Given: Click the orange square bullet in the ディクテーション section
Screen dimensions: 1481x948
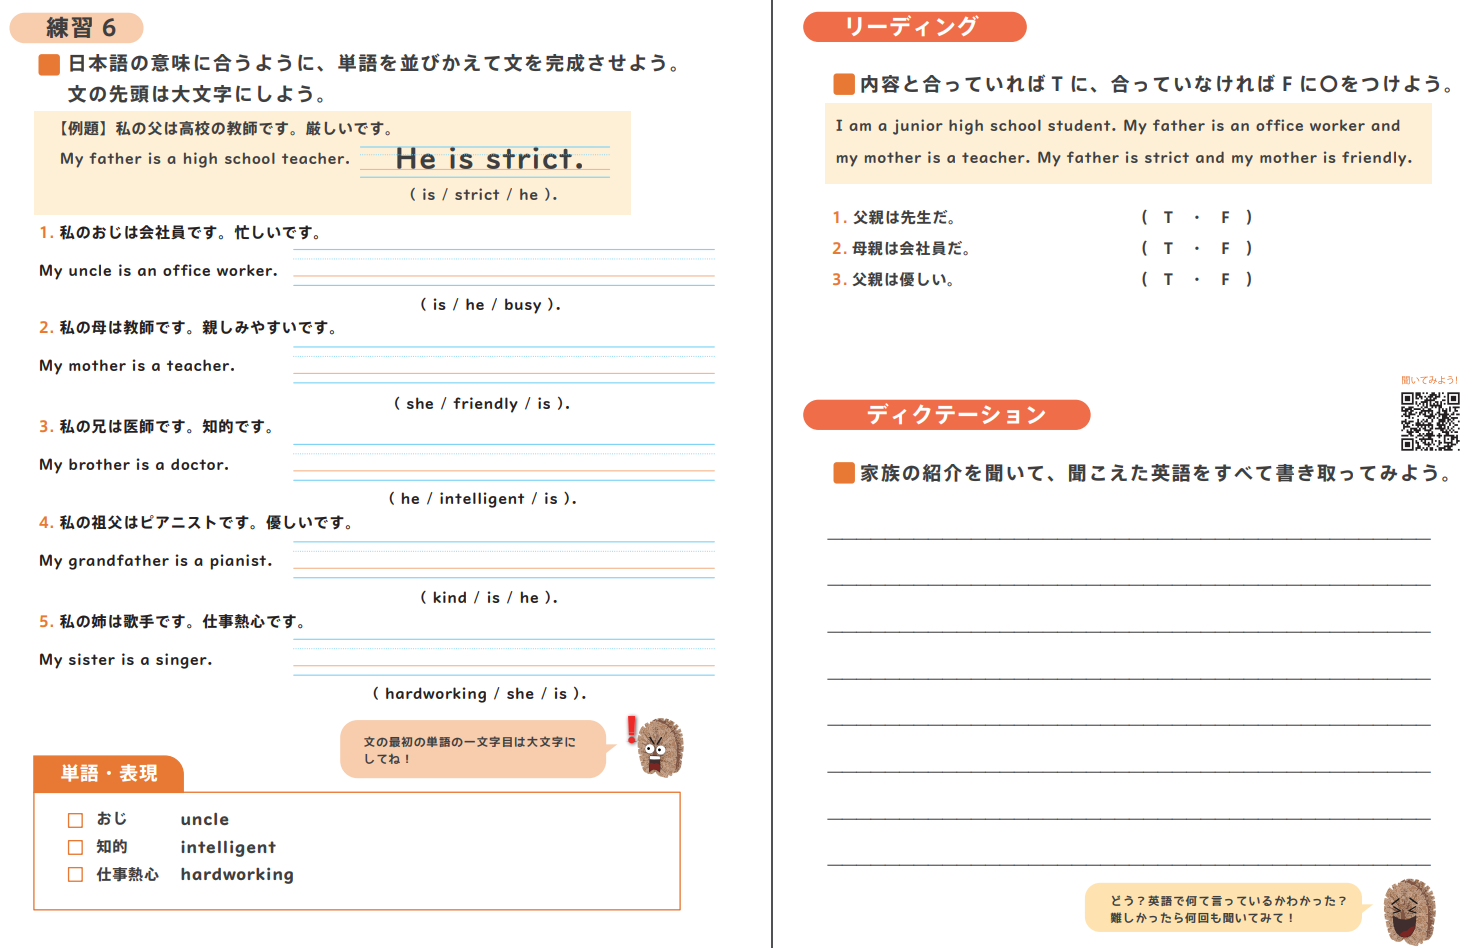Looking at the screenshot, I should click(844, 473).
